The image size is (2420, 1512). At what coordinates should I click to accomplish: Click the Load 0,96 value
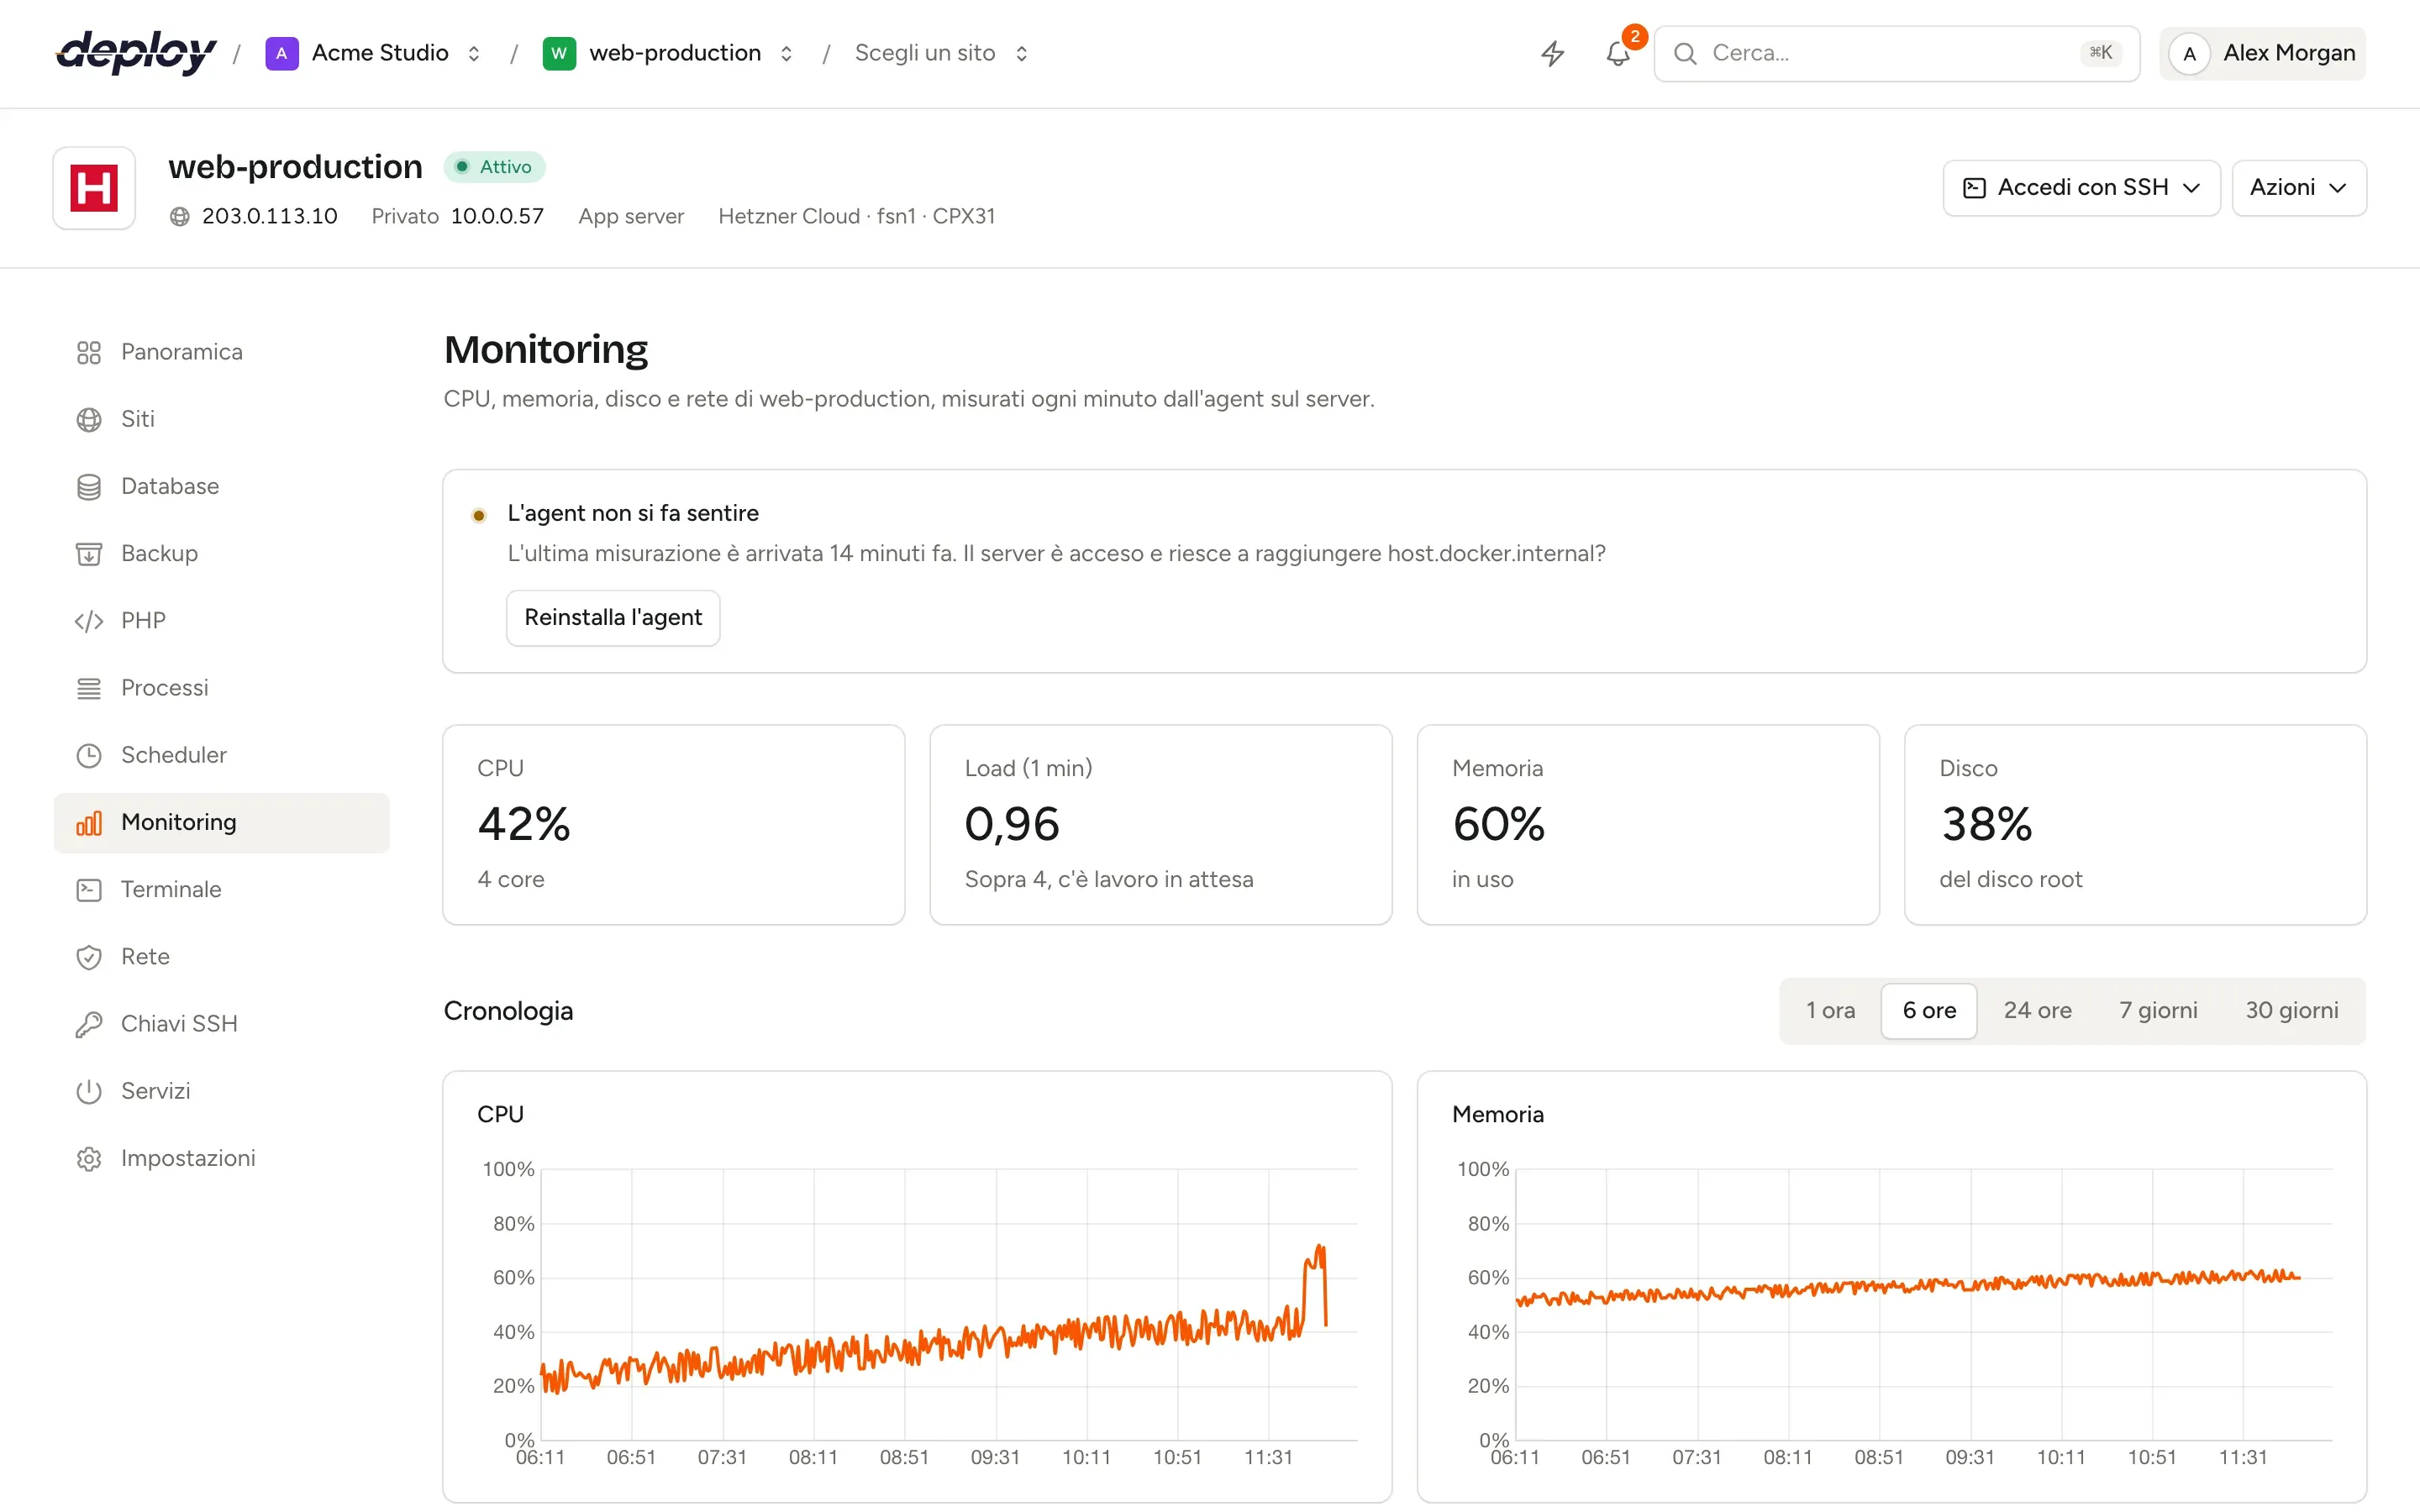click(x=1011, y=824)
